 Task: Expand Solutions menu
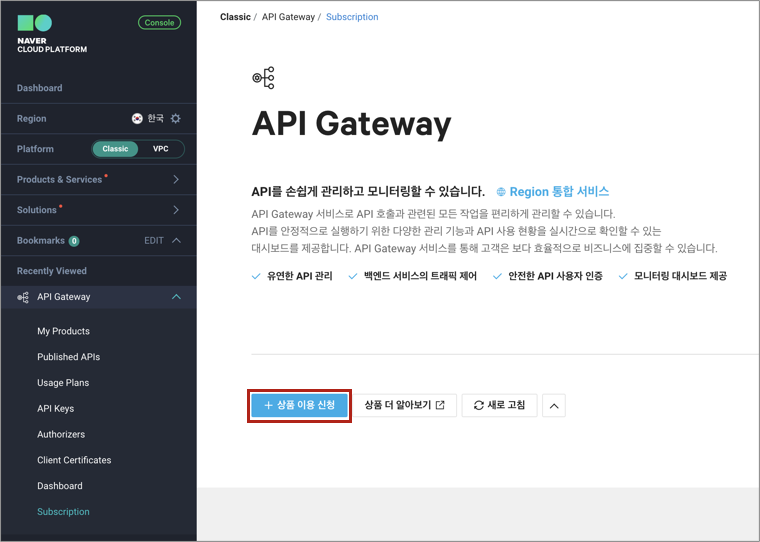click(98, 210)
